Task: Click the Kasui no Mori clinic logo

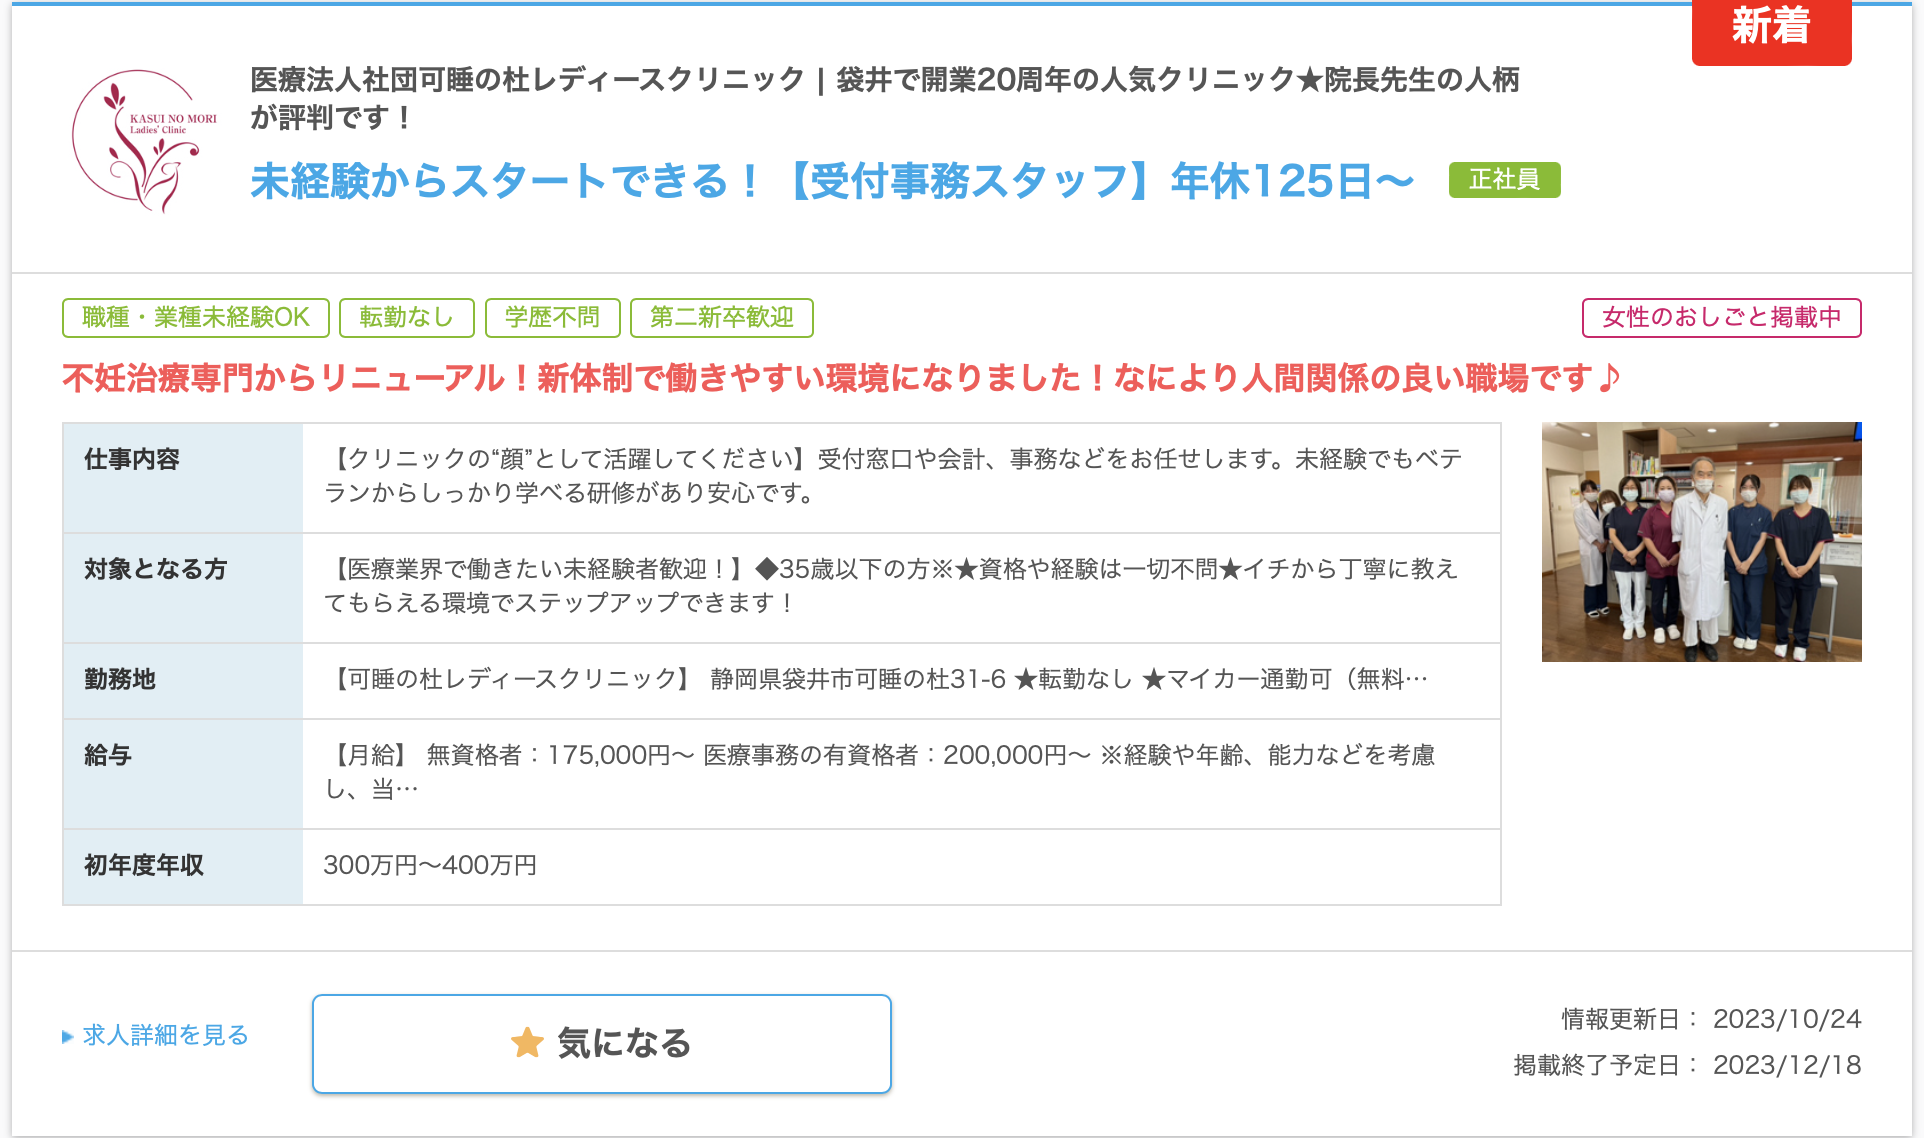Action: [145, 140]
